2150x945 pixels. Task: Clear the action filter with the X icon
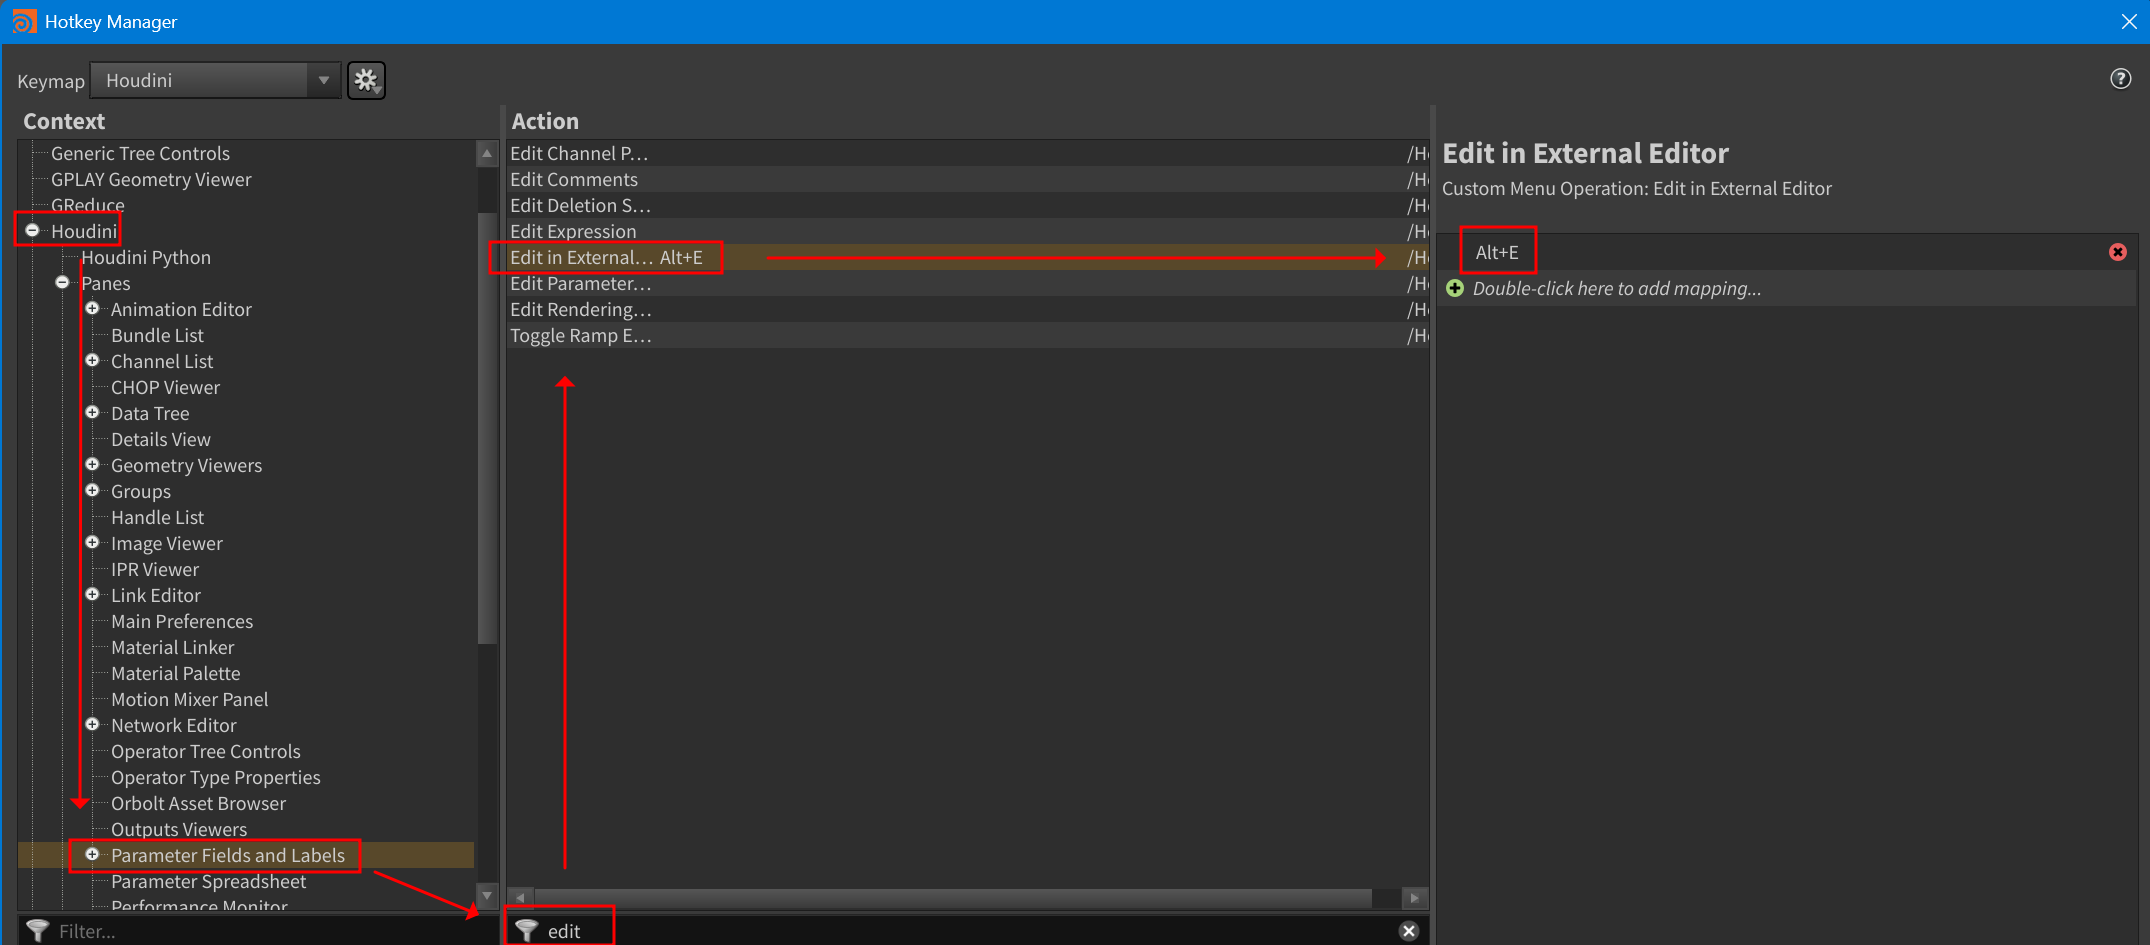pyautogui.click(x=1409, y=931)
